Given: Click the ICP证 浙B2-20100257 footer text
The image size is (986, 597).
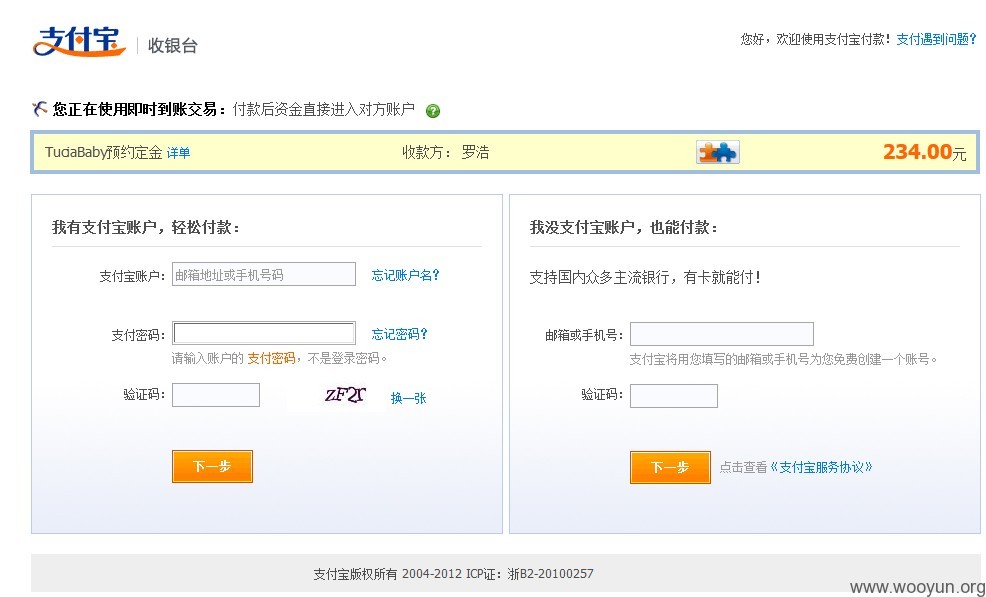Looking at the screenshot, I should tap(529, 574).
